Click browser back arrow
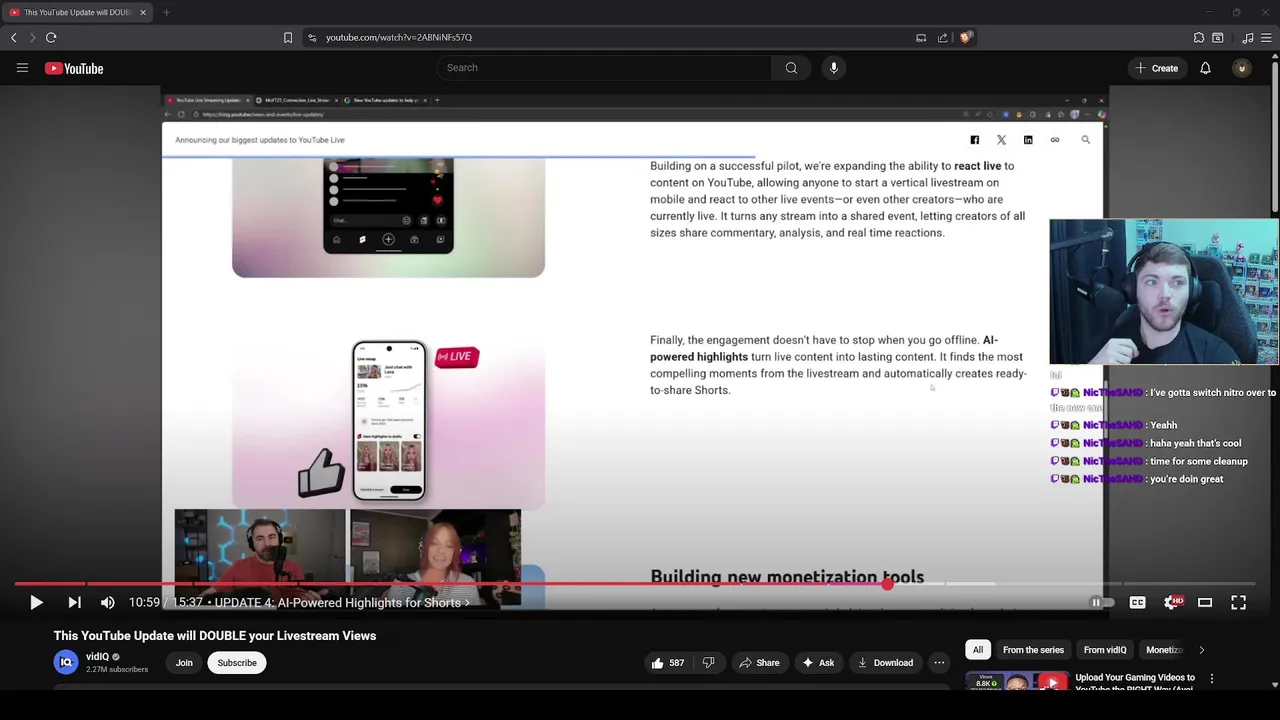 [x=14, y=37]
